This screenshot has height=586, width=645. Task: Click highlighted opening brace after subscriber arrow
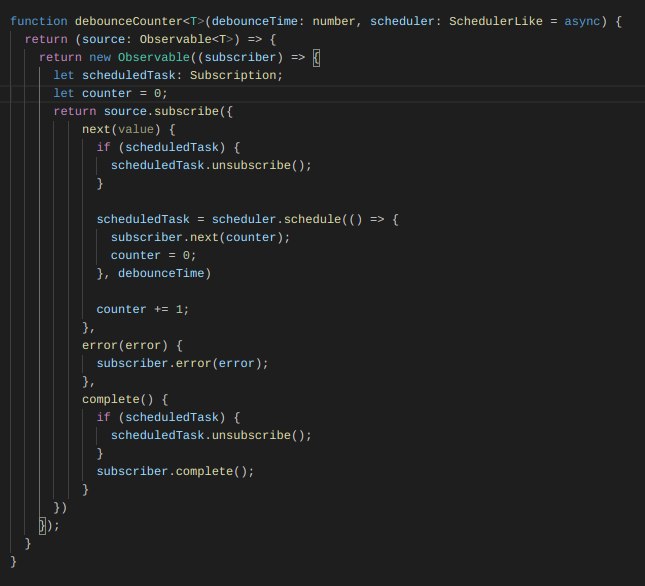[x=316, y=58]
